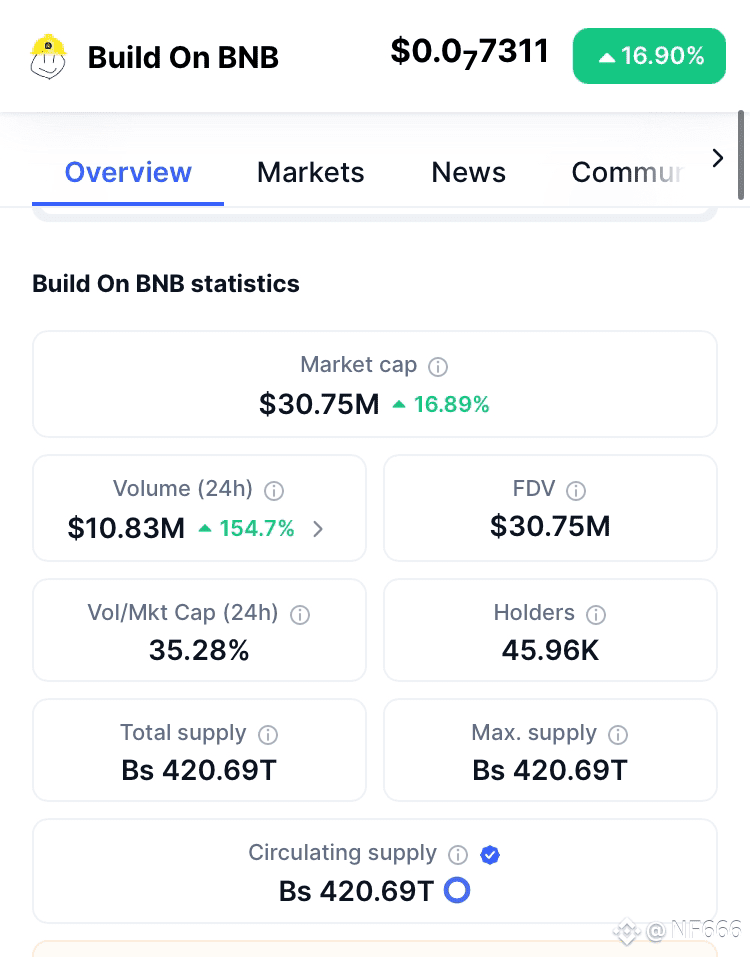Open Max. supply info icon

pyautogui.click(x=618, y=734)
